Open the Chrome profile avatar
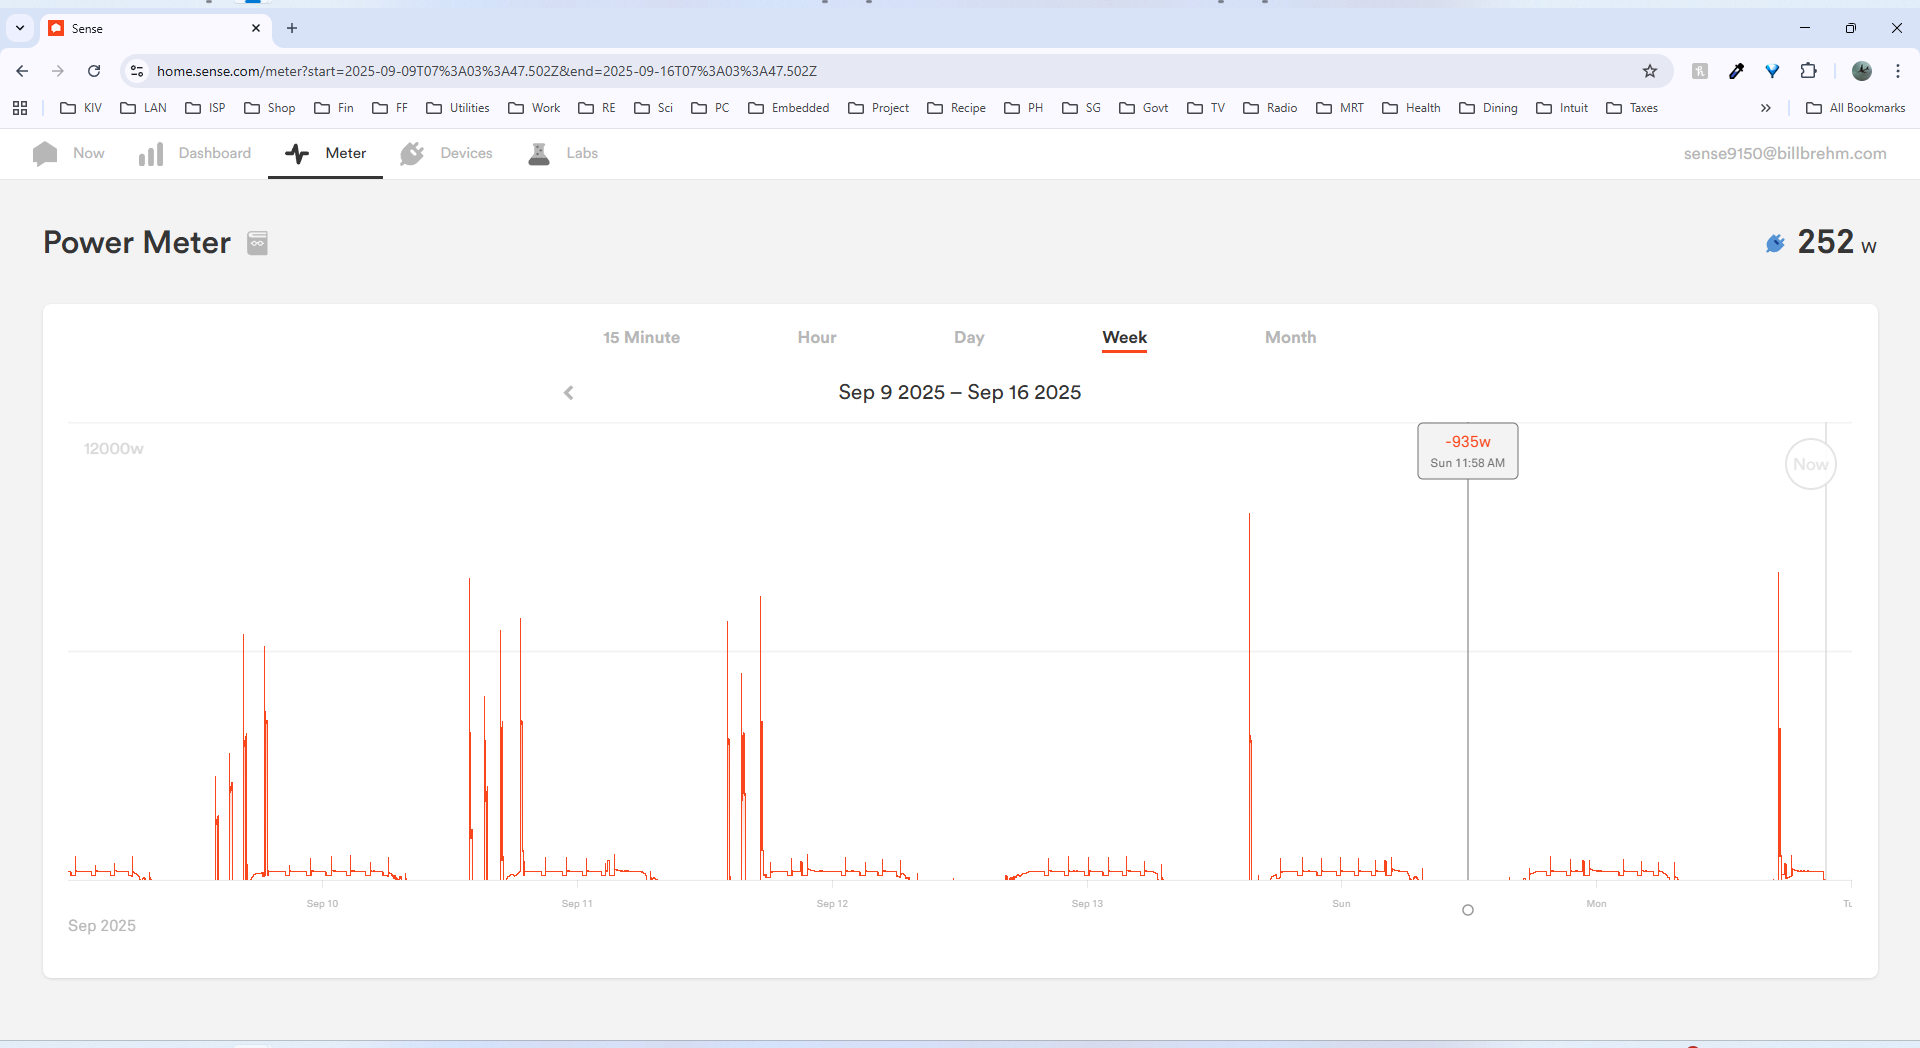 [x=1862, y=71]
